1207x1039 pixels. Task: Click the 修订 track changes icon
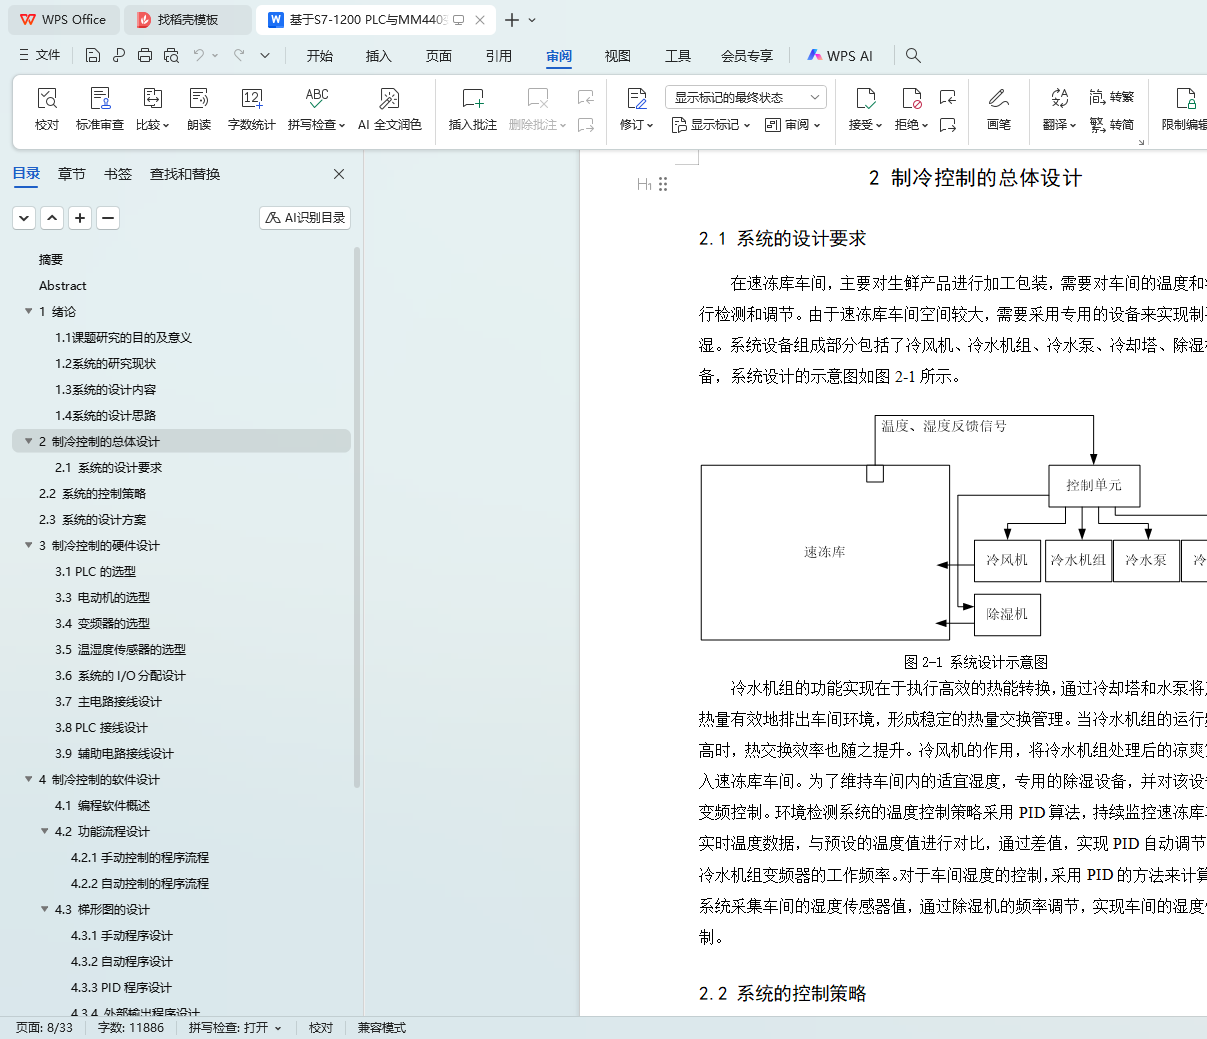click(x=636, y=98)
